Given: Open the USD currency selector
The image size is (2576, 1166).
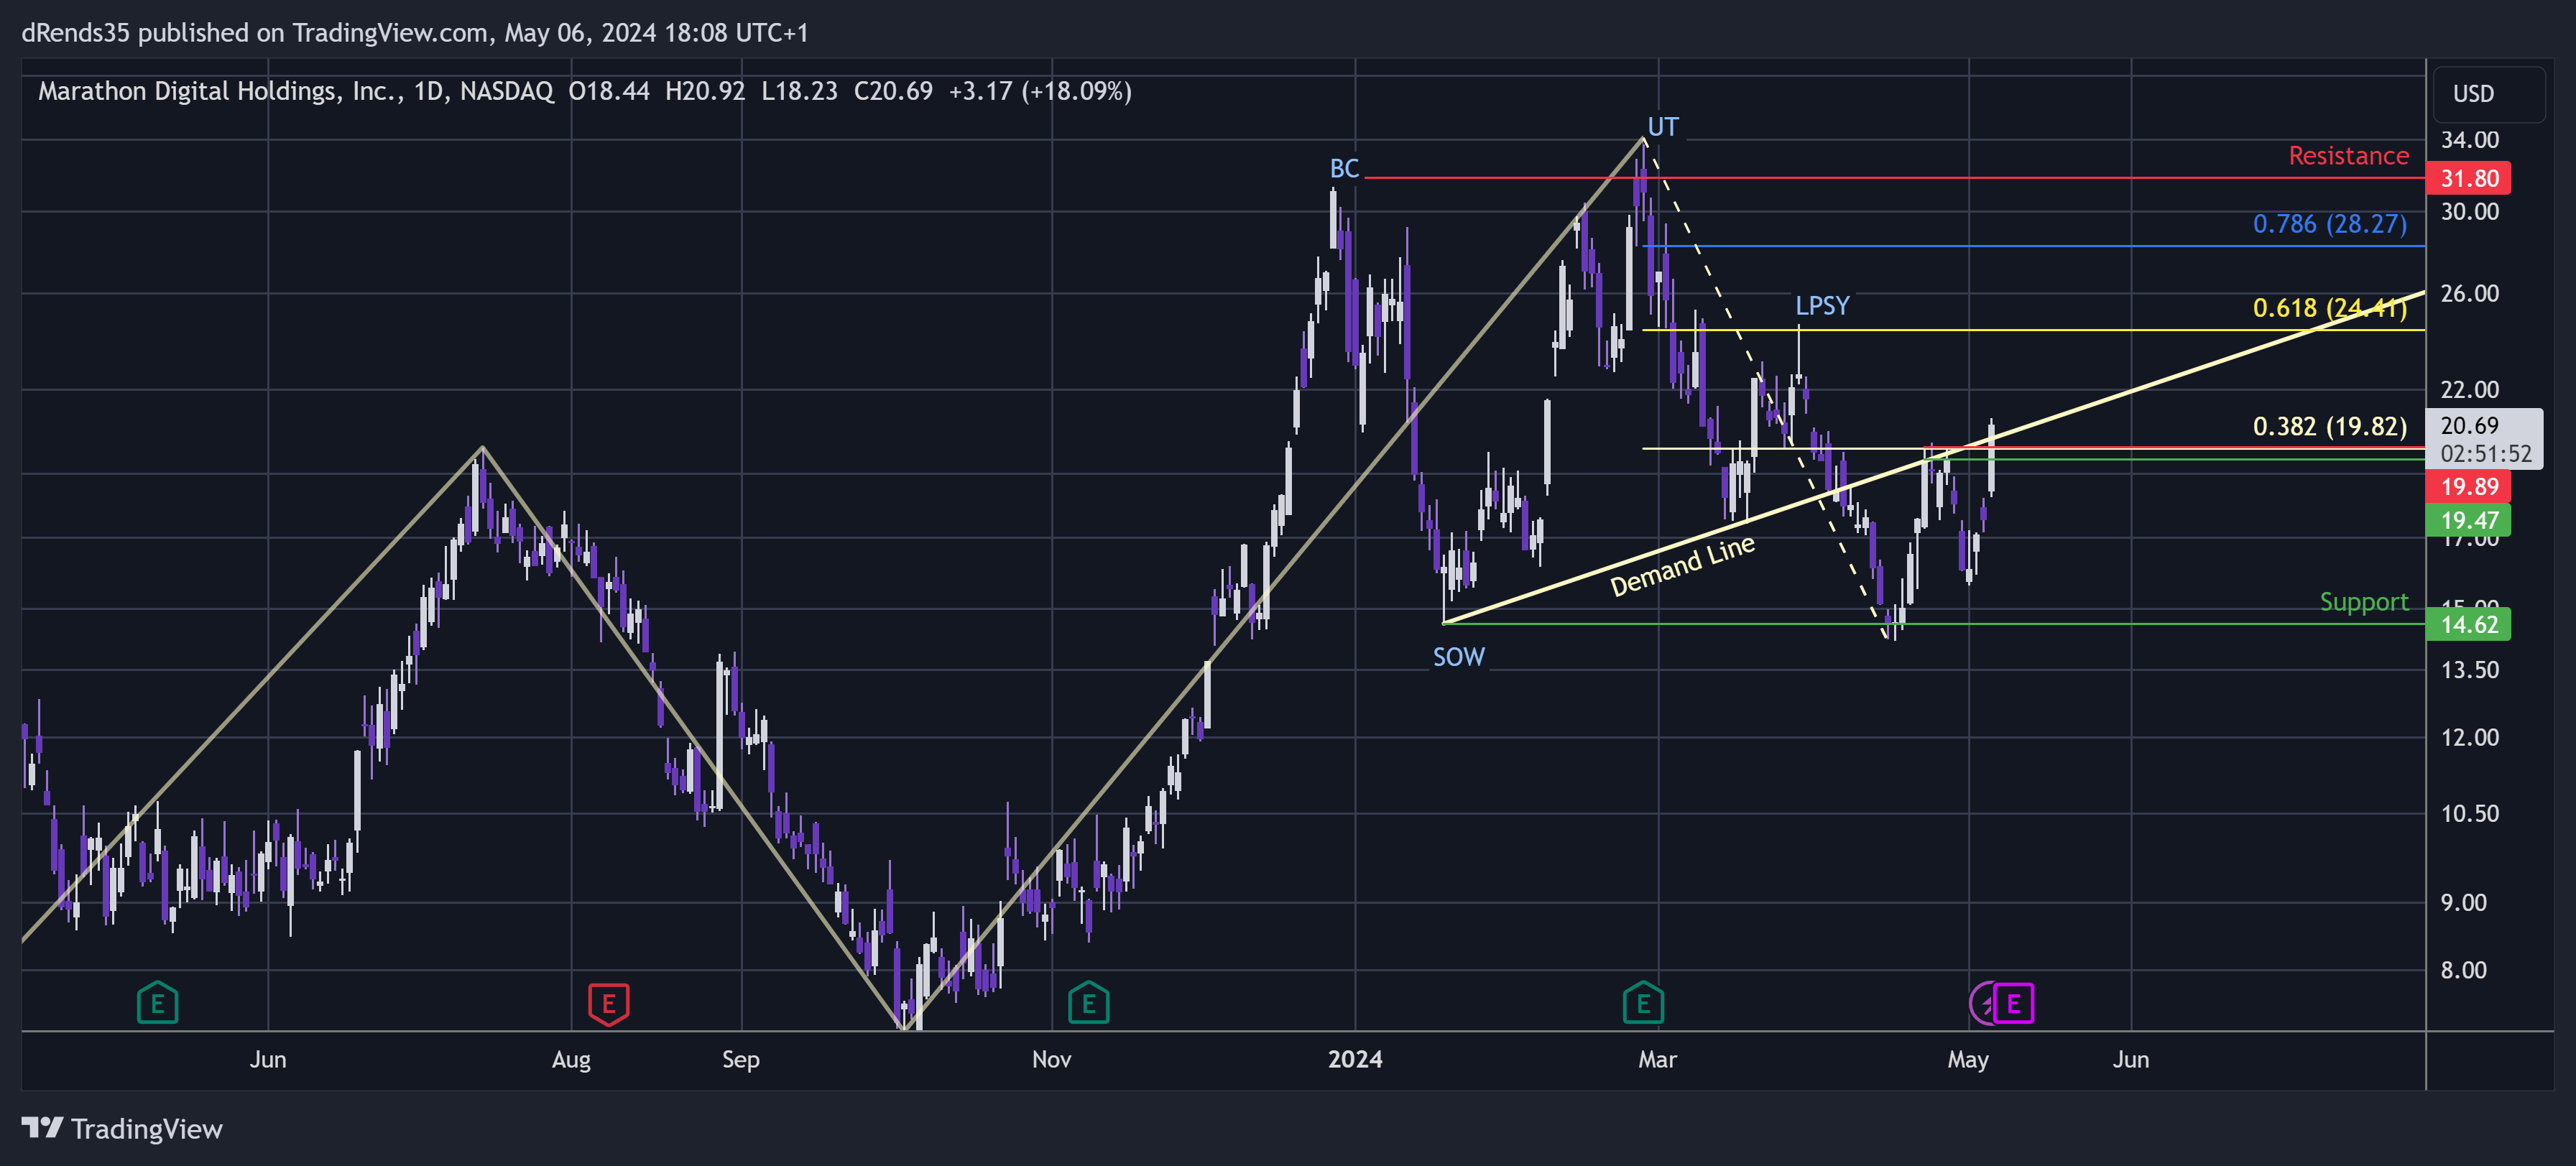Looking at the screenshot, I should [2488, 94].
